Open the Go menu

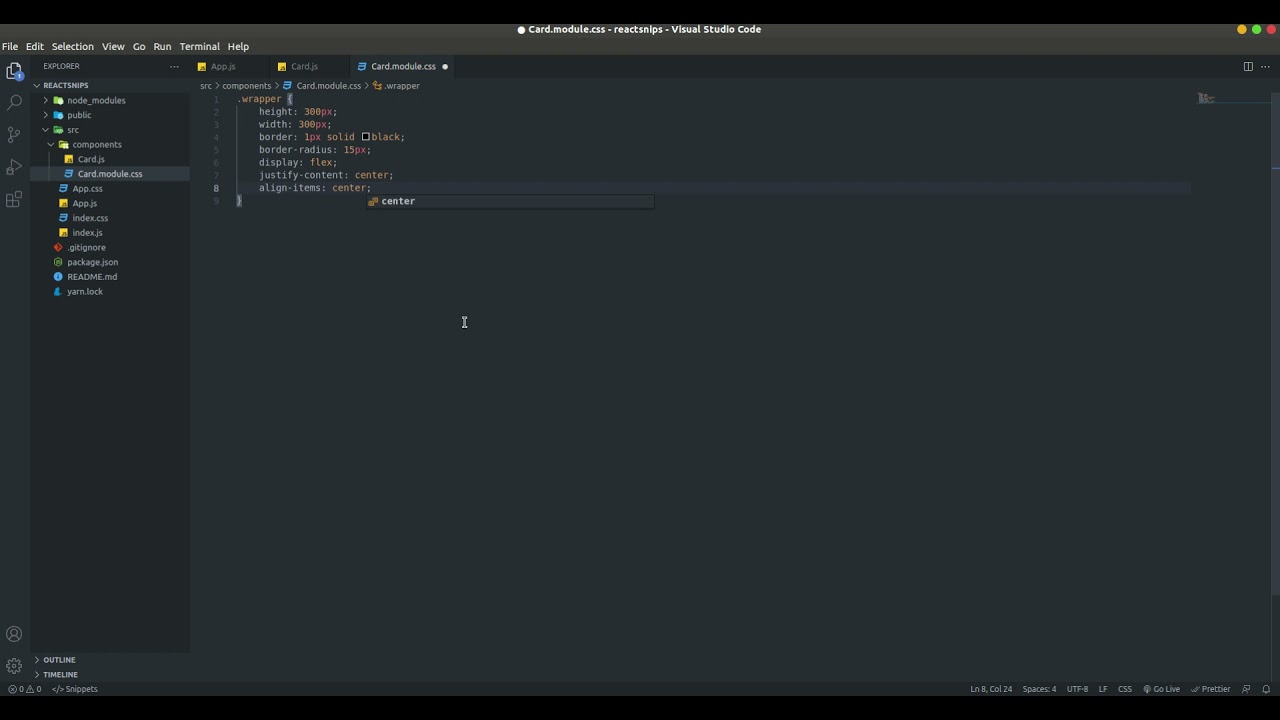tap(139, 46)
